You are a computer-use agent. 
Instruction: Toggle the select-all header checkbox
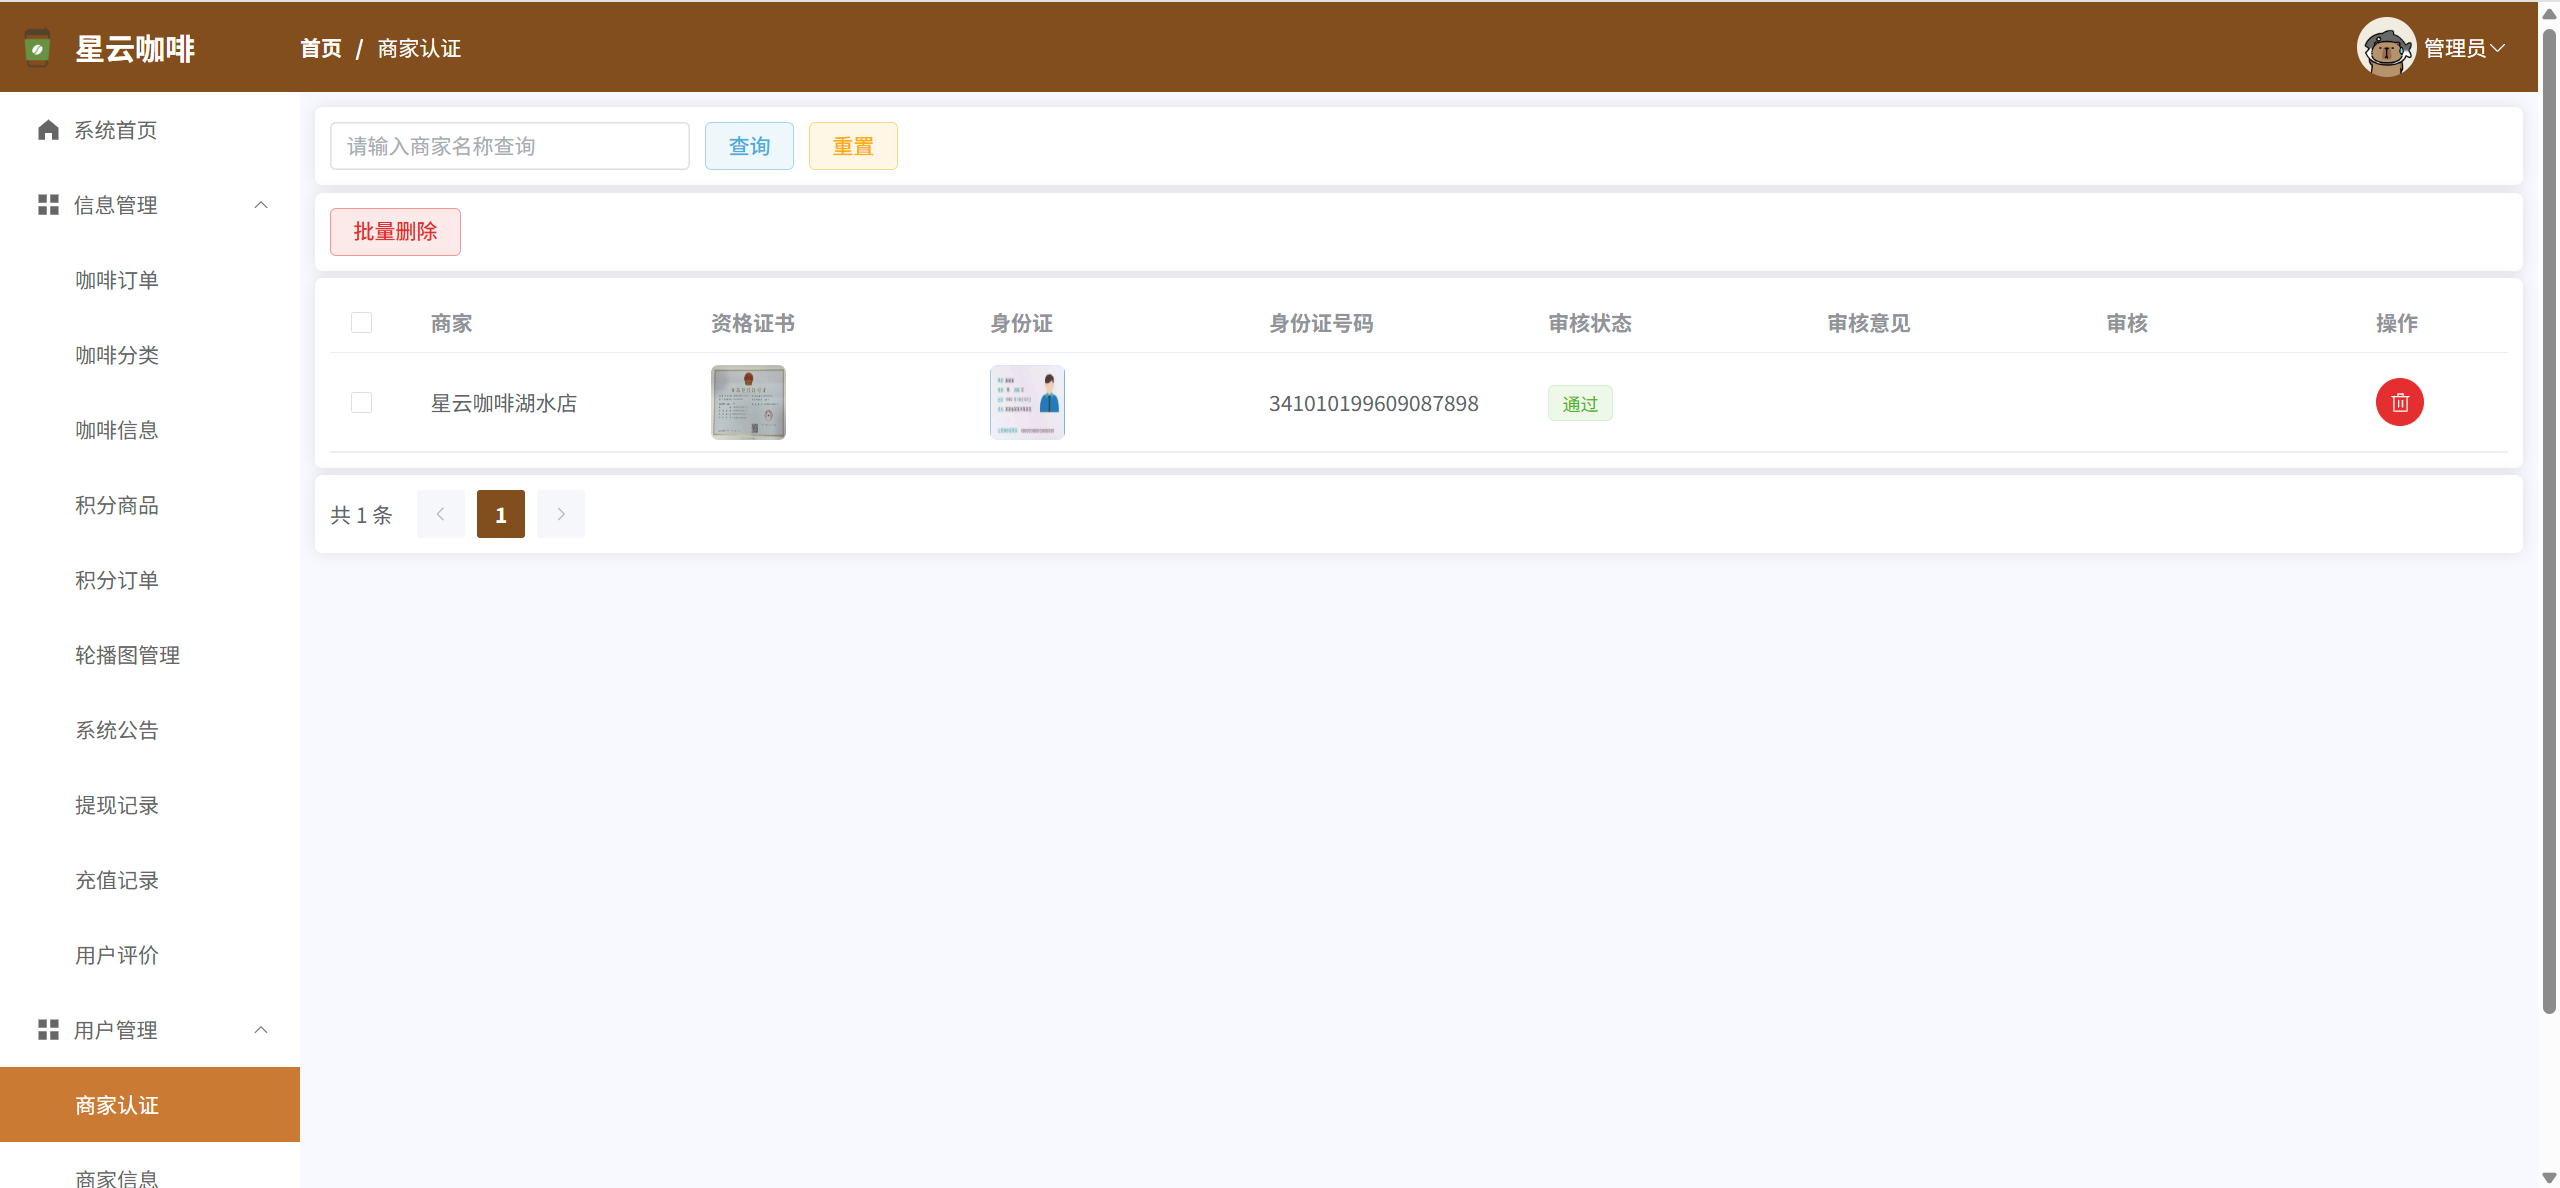(x=361, y=322)
